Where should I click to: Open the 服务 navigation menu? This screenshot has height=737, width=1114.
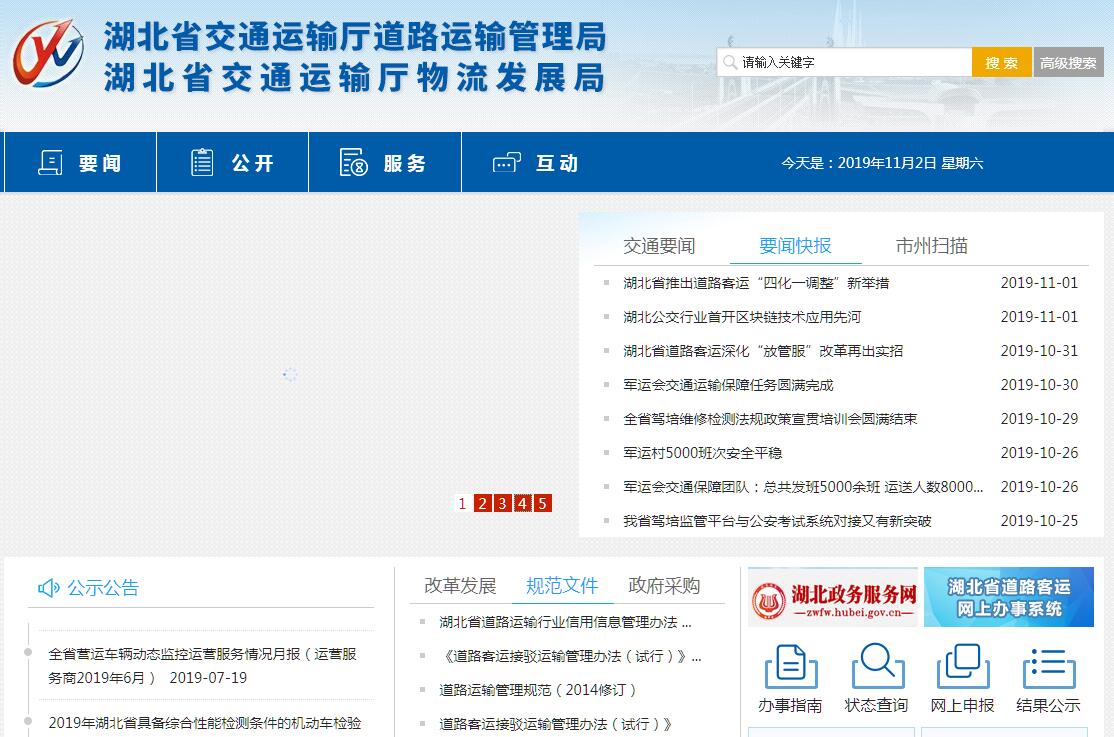tap(385, 162)
